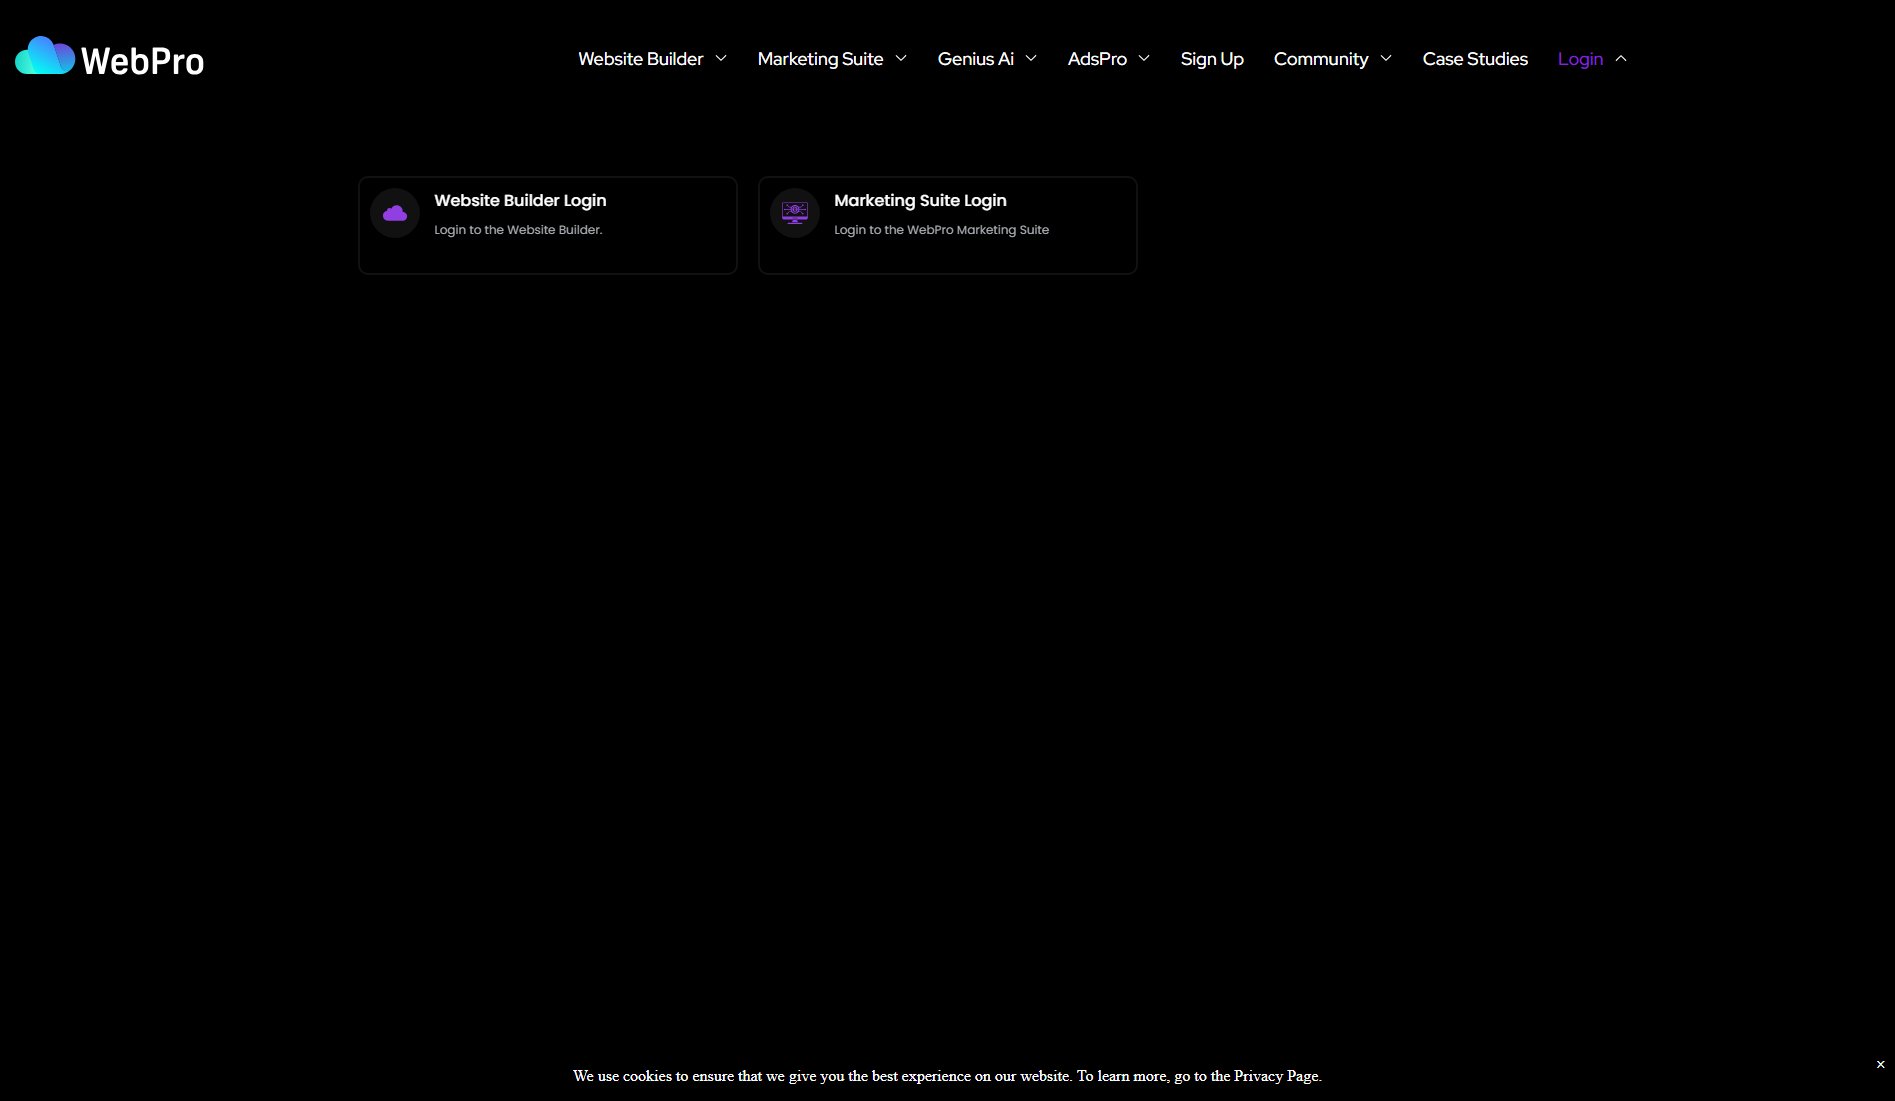Viewport: 1895px width, 1101px height.
Task: Expand the AdsPro menu chevron
Action: pyautogui.click(x=1144, y=58)
